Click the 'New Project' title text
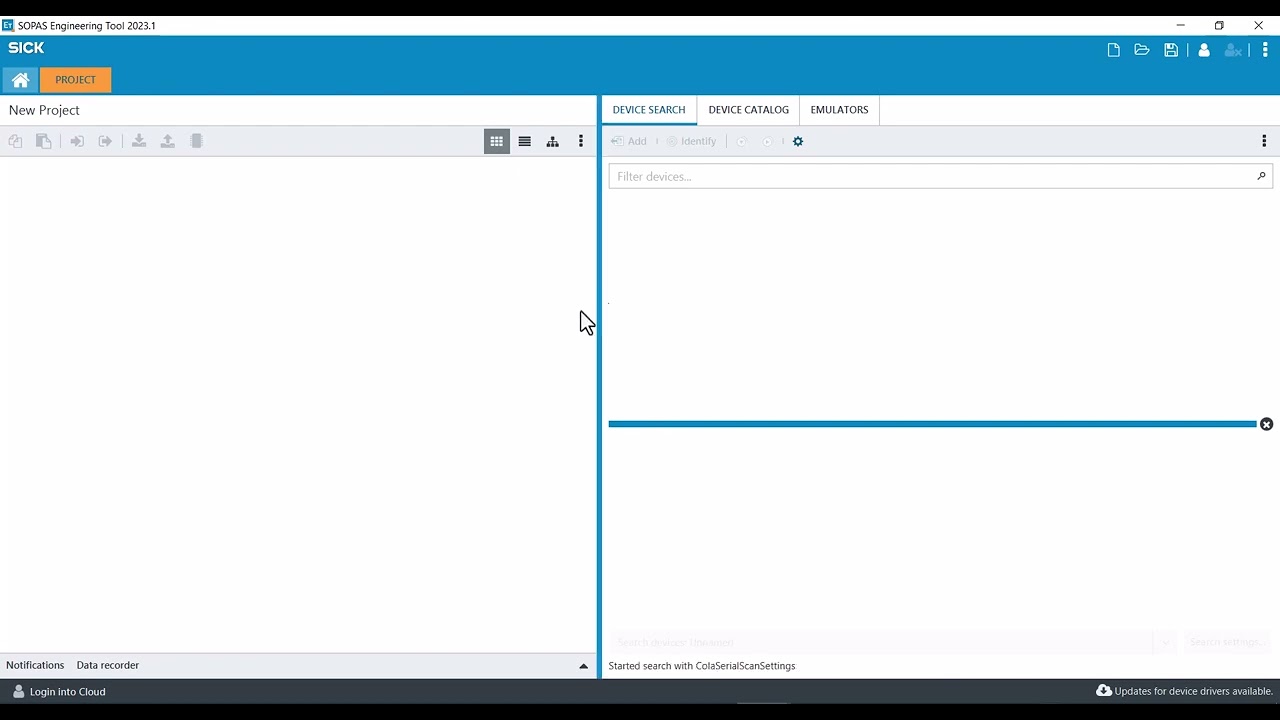The height and width of the screenshot is (720, 1280). pos(44,110)
